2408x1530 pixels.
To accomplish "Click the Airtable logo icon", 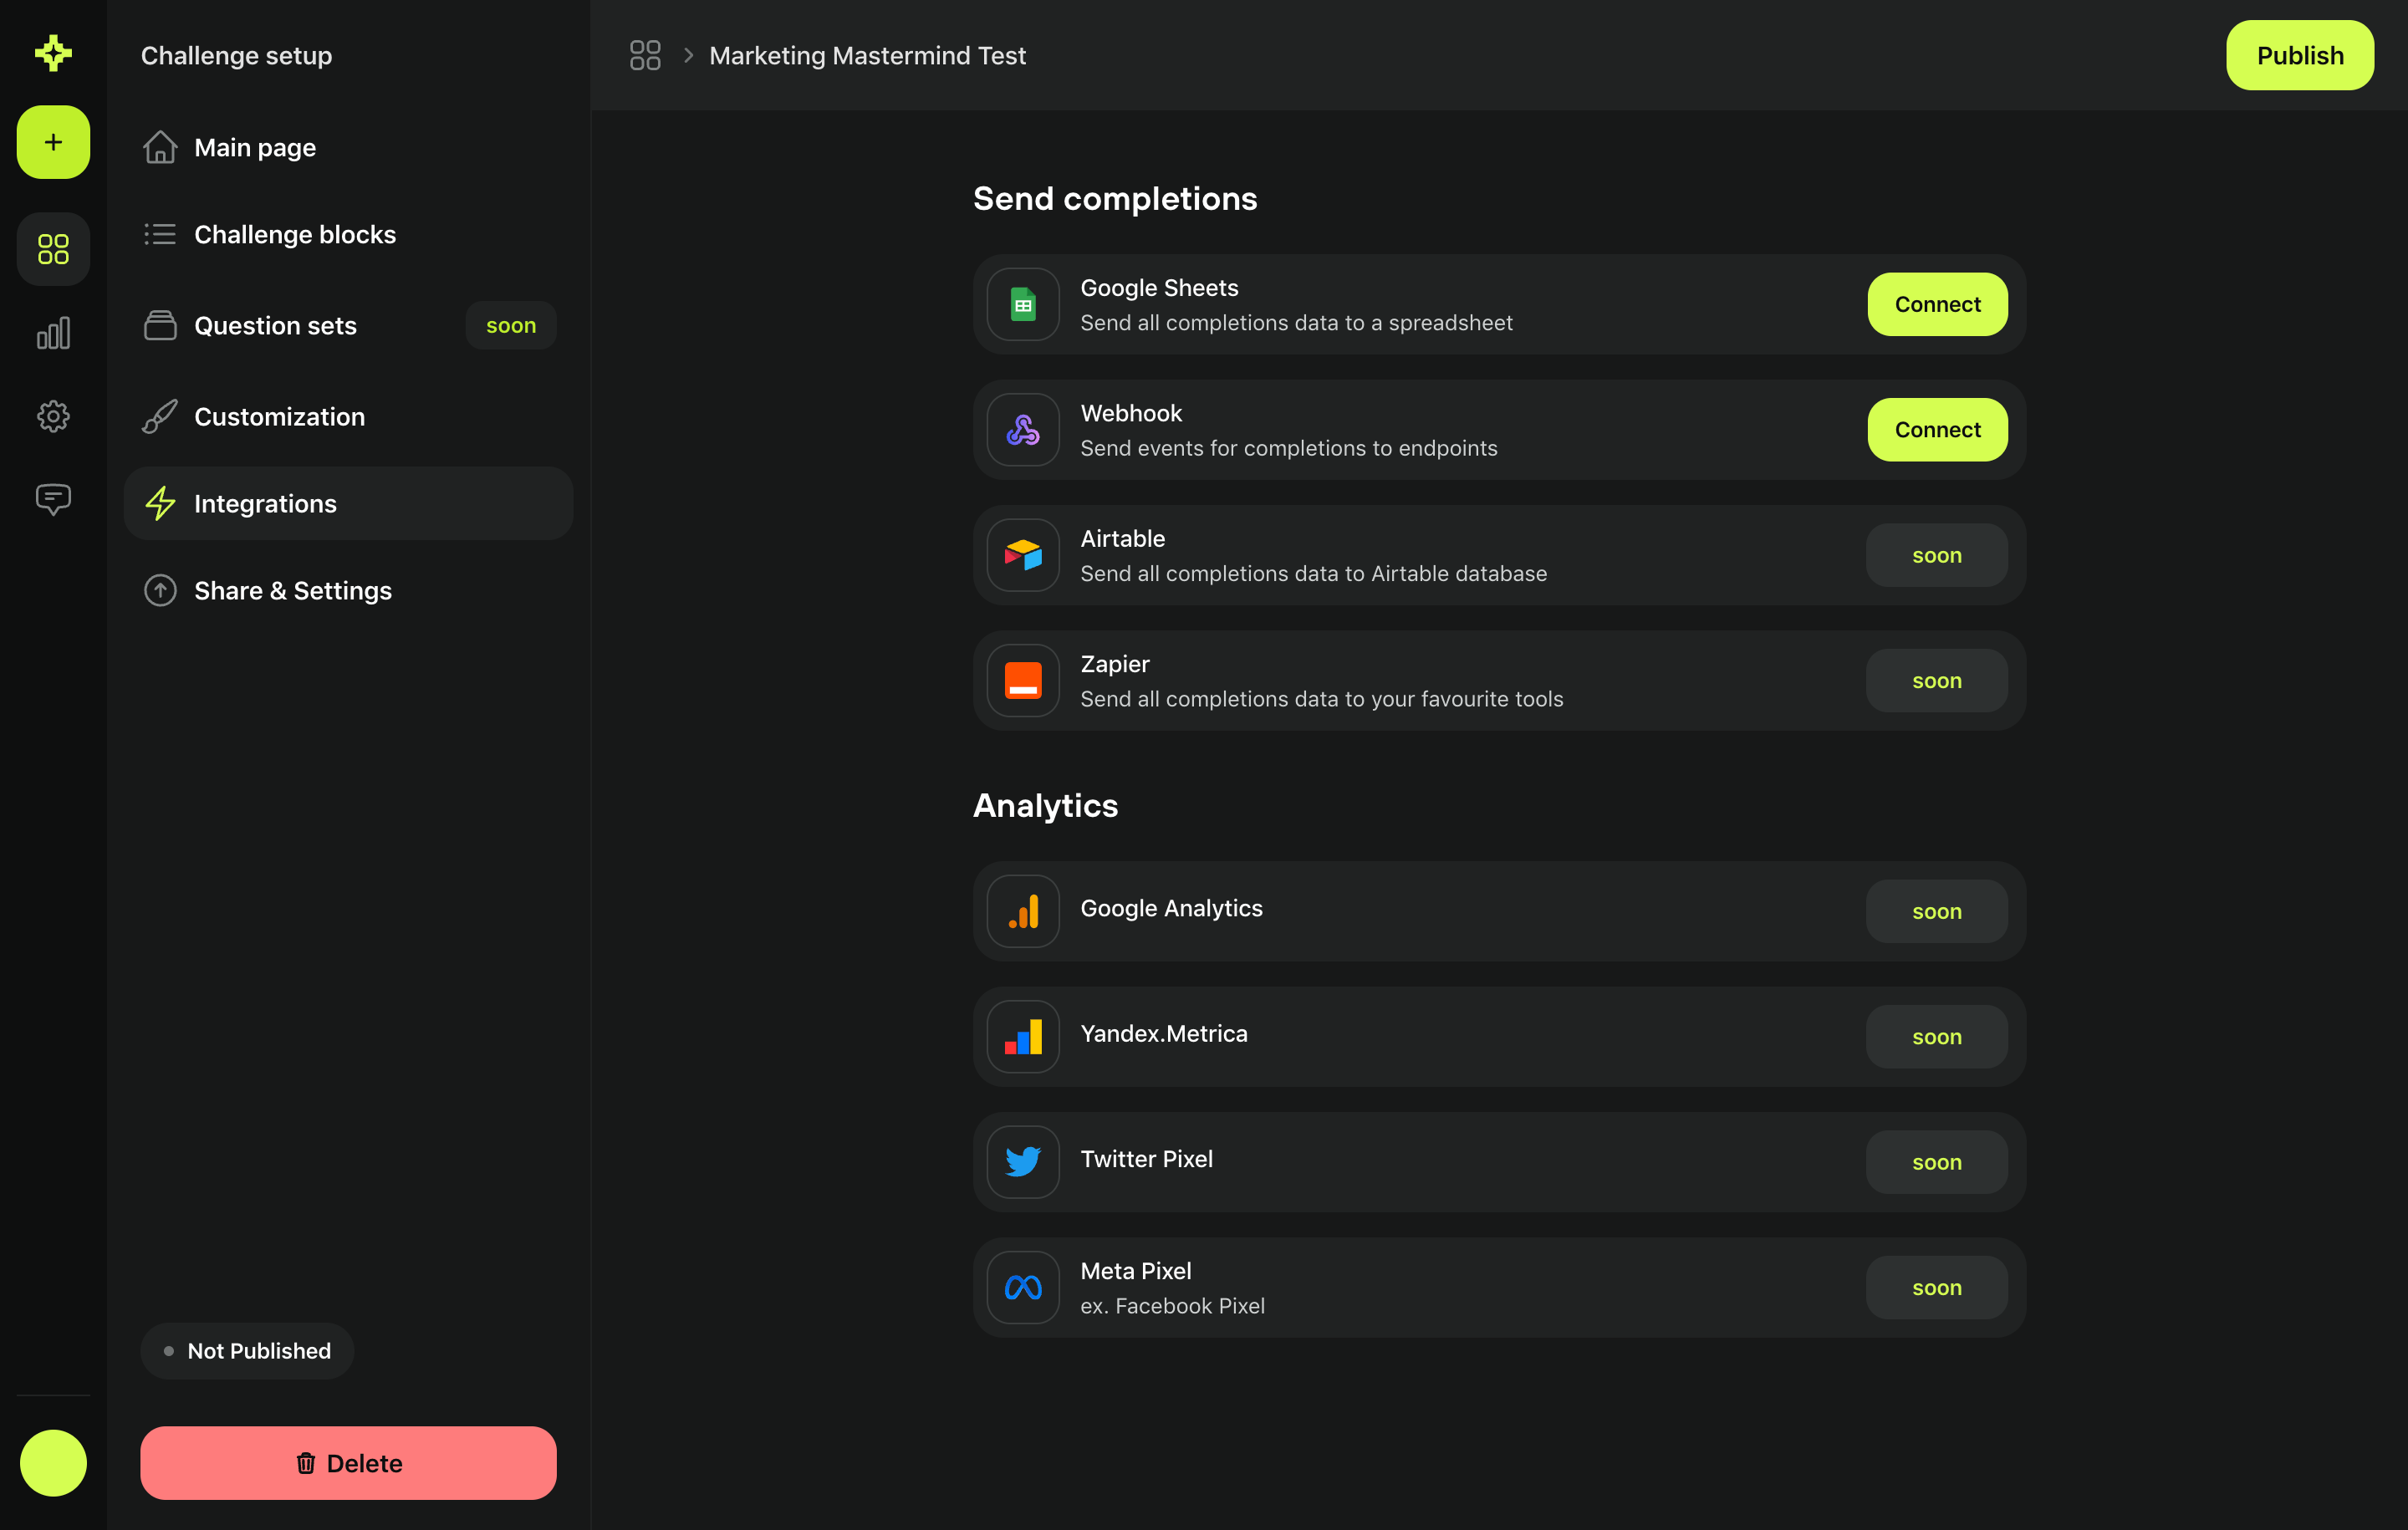I will coord(1023,555).
